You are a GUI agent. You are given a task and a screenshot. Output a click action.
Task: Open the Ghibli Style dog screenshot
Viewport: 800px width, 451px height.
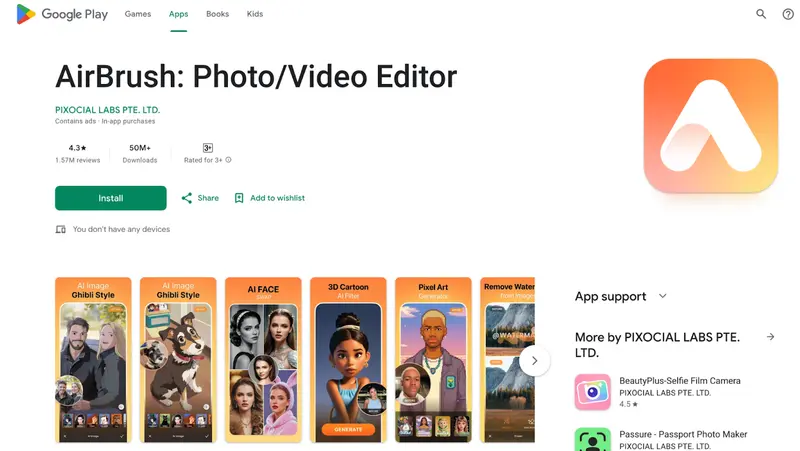coord(178,360)
